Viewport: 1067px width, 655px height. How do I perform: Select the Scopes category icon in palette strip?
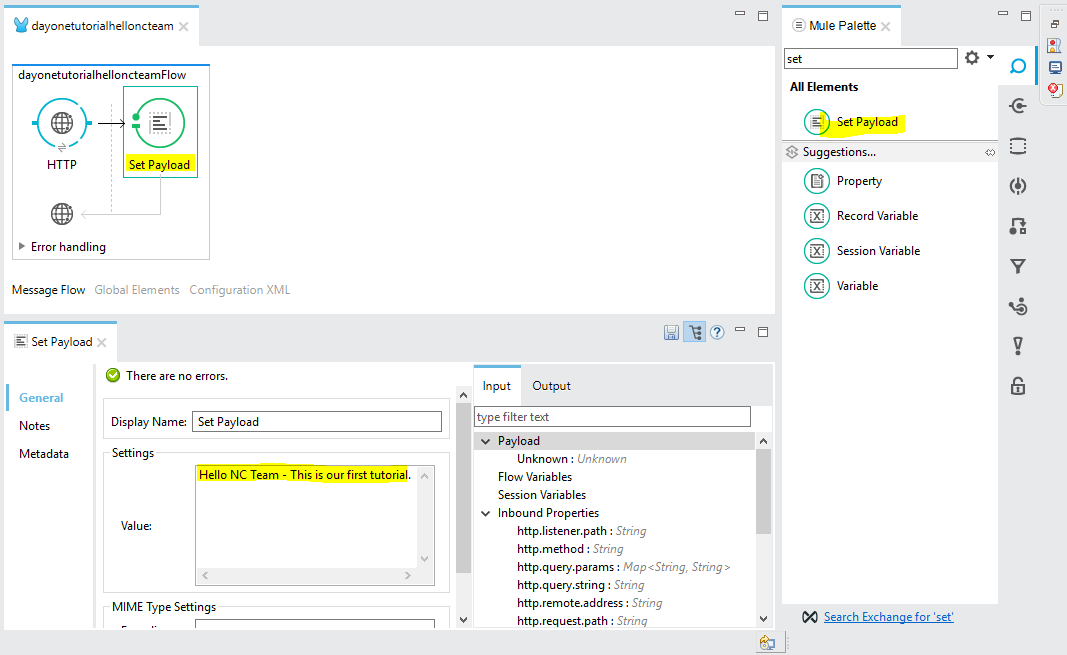1017,145
